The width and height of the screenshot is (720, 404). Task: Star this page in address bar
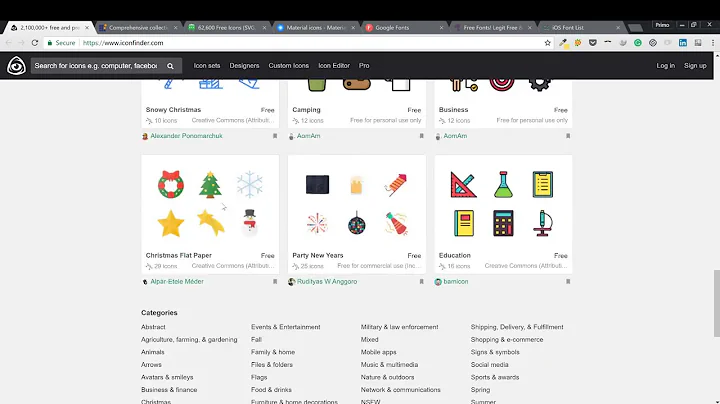(x=547, y=43)
